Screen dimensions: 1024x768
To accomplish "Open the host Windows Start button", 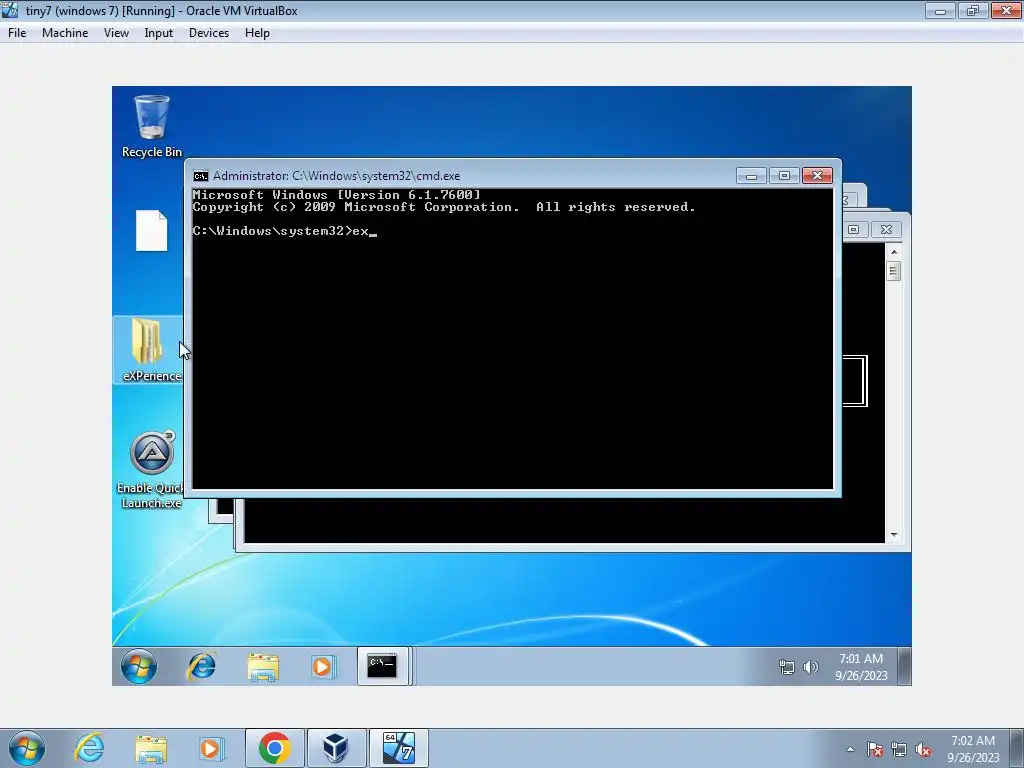I will [x=27, y=748].
